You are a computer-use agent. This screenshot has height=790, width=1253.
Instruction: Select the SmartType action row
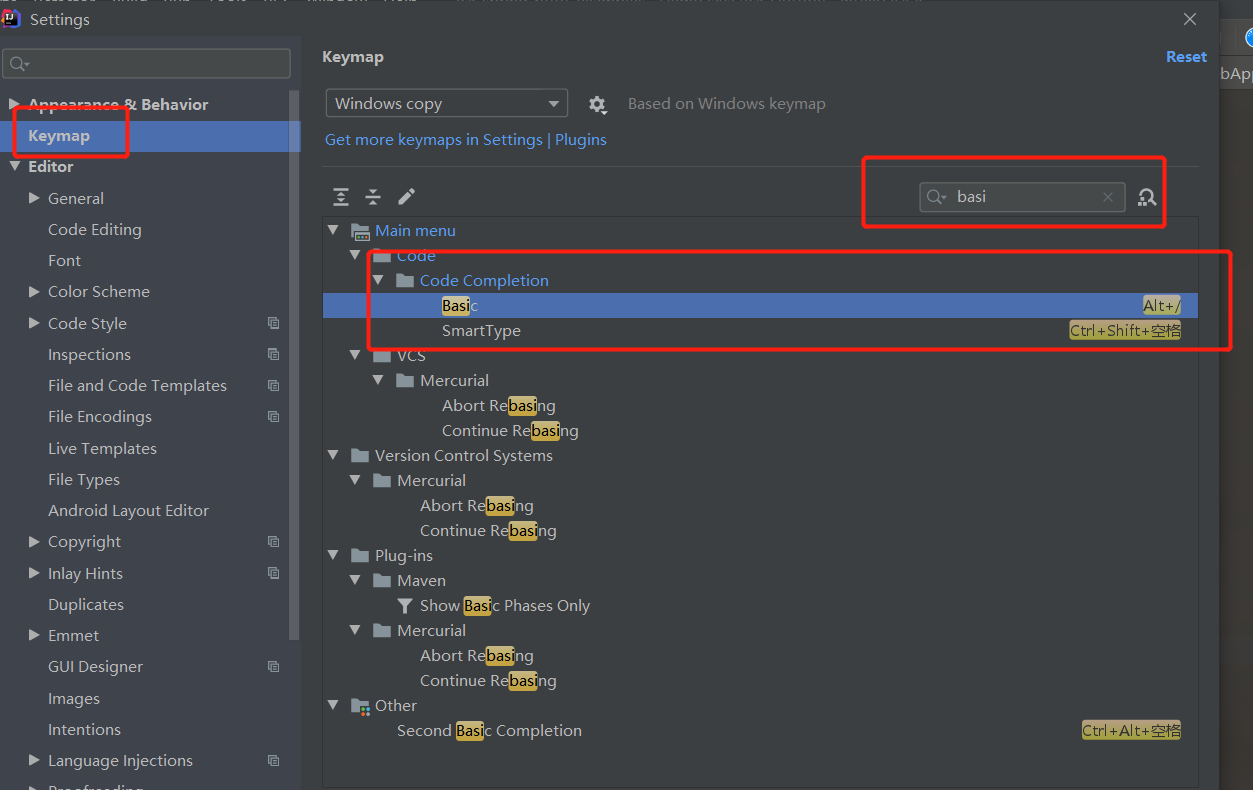pos(760,331)
